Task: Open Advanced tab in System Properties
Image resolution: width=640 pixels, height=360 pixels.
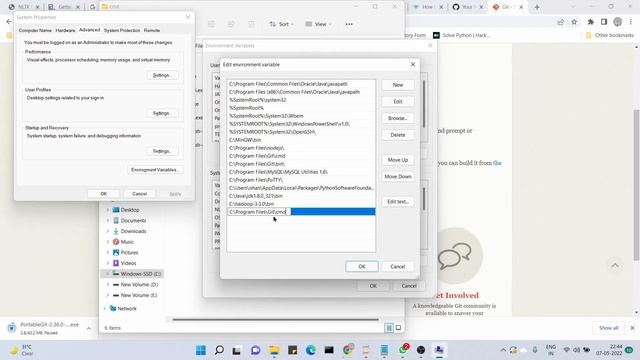Action: 89,30
